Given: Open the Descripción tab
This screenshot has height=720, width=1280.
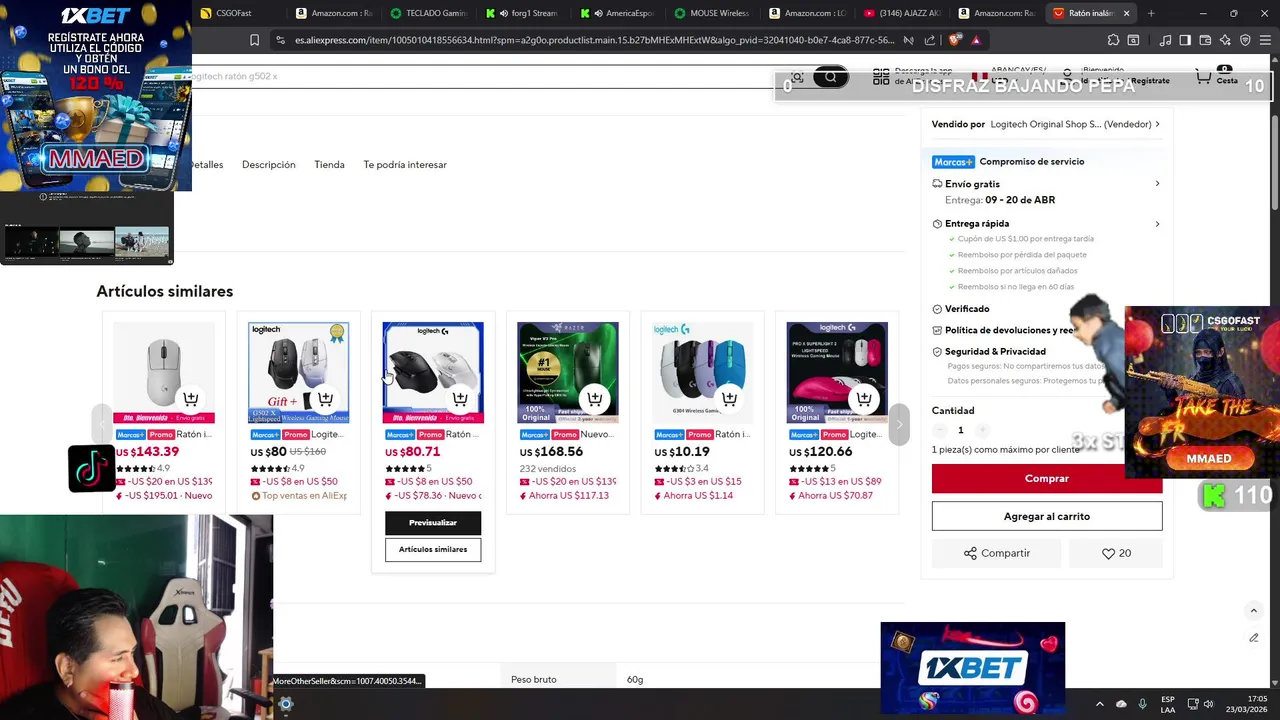Looking at the screenshot, I should coord(268,165).
